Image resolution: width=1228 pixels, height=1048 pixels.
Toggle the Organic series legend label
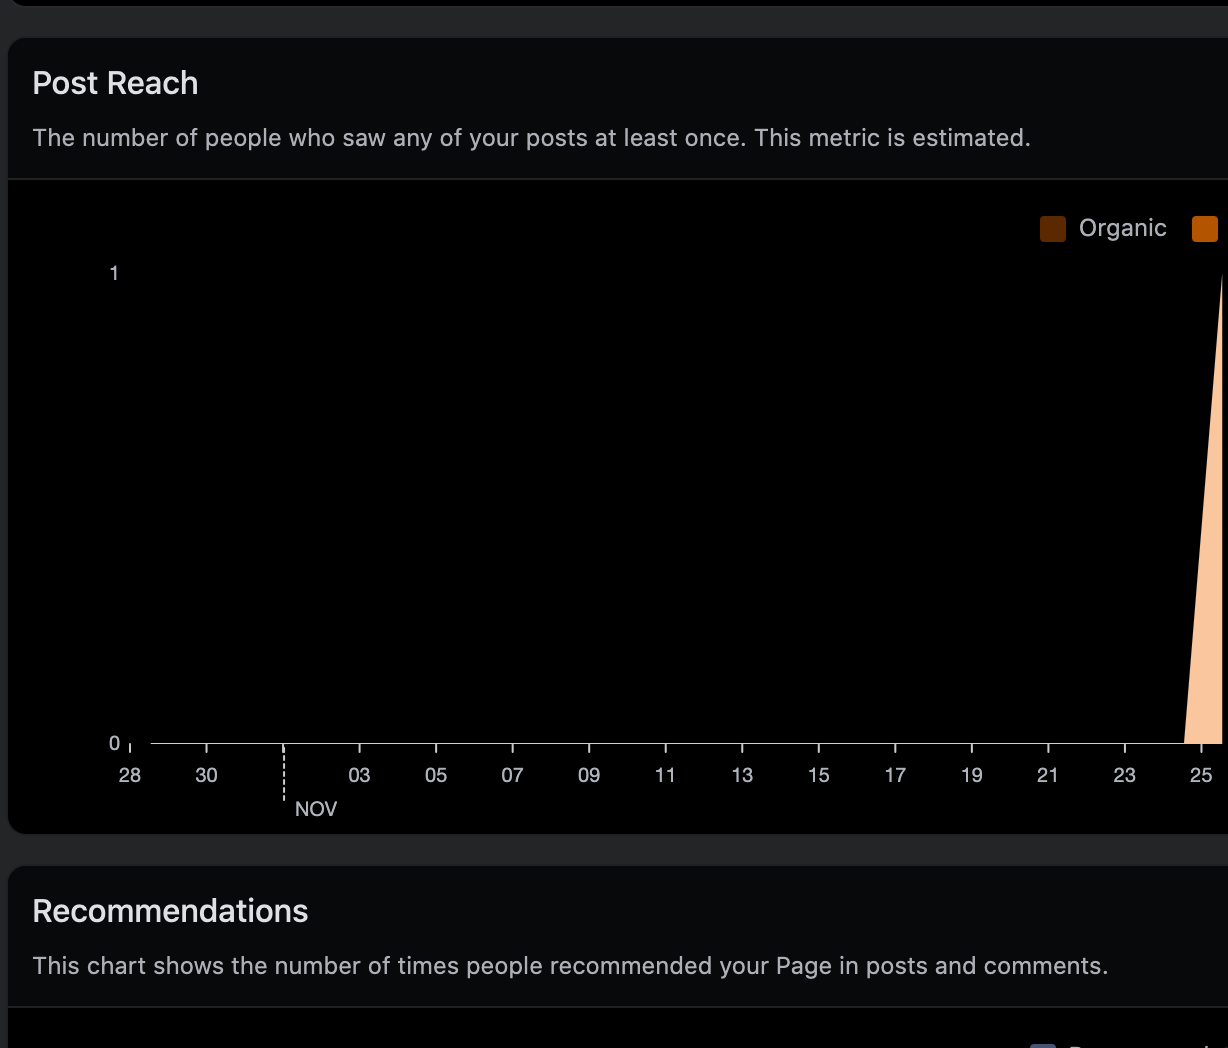pyautogui.click(x=1122, y=229)
